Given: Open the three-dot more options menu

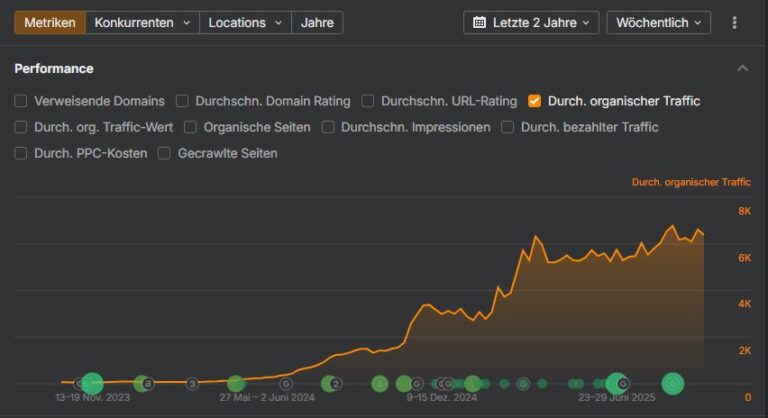Looking at the screenshot, I should (x=735, y=22).
